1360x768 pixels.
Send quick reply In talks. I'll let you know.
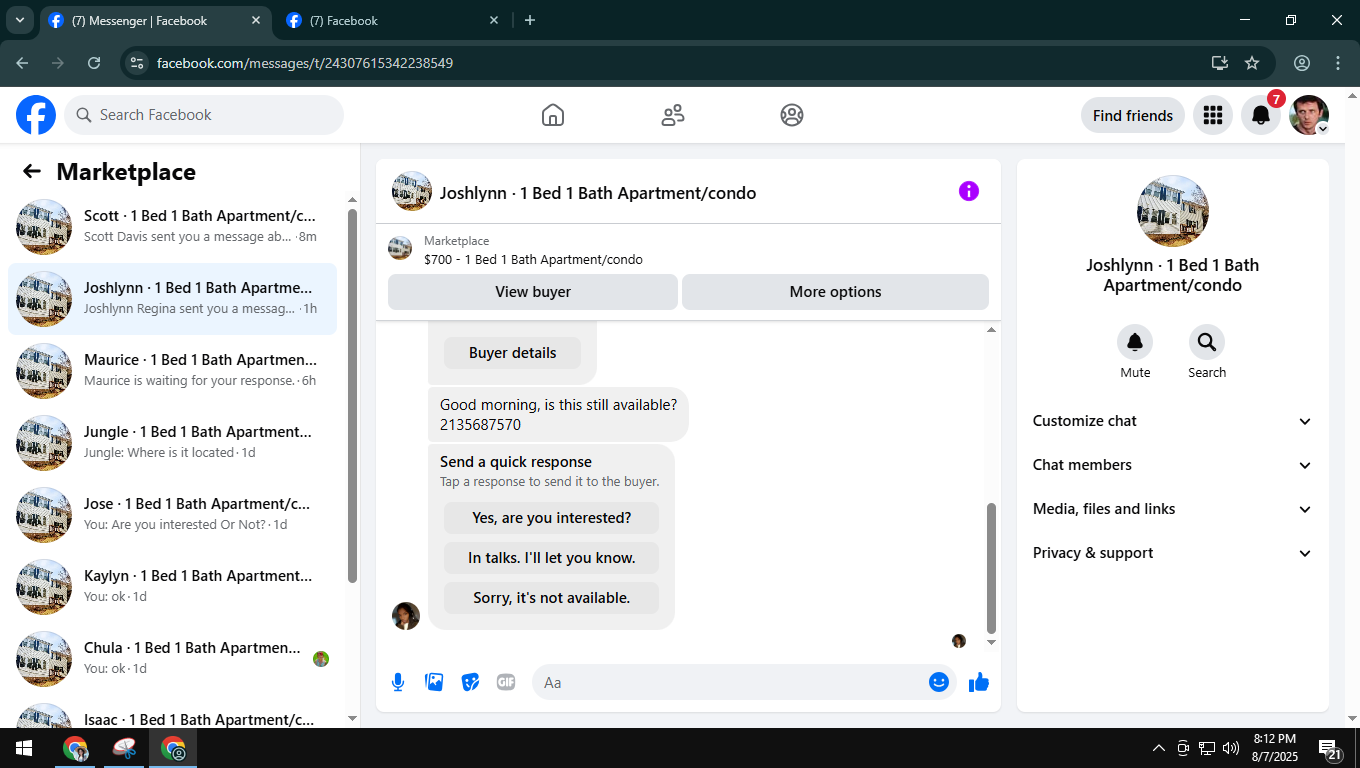point(552,558)
